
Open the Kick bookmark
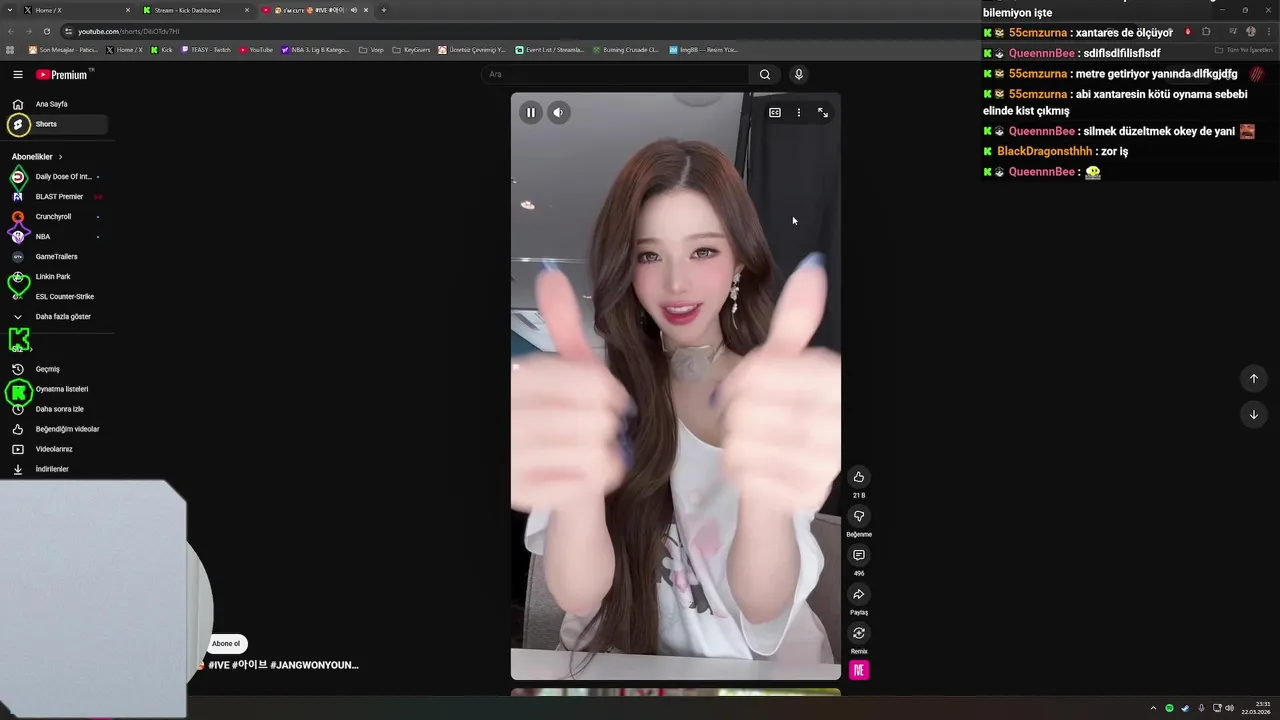(x=162, y=50)
